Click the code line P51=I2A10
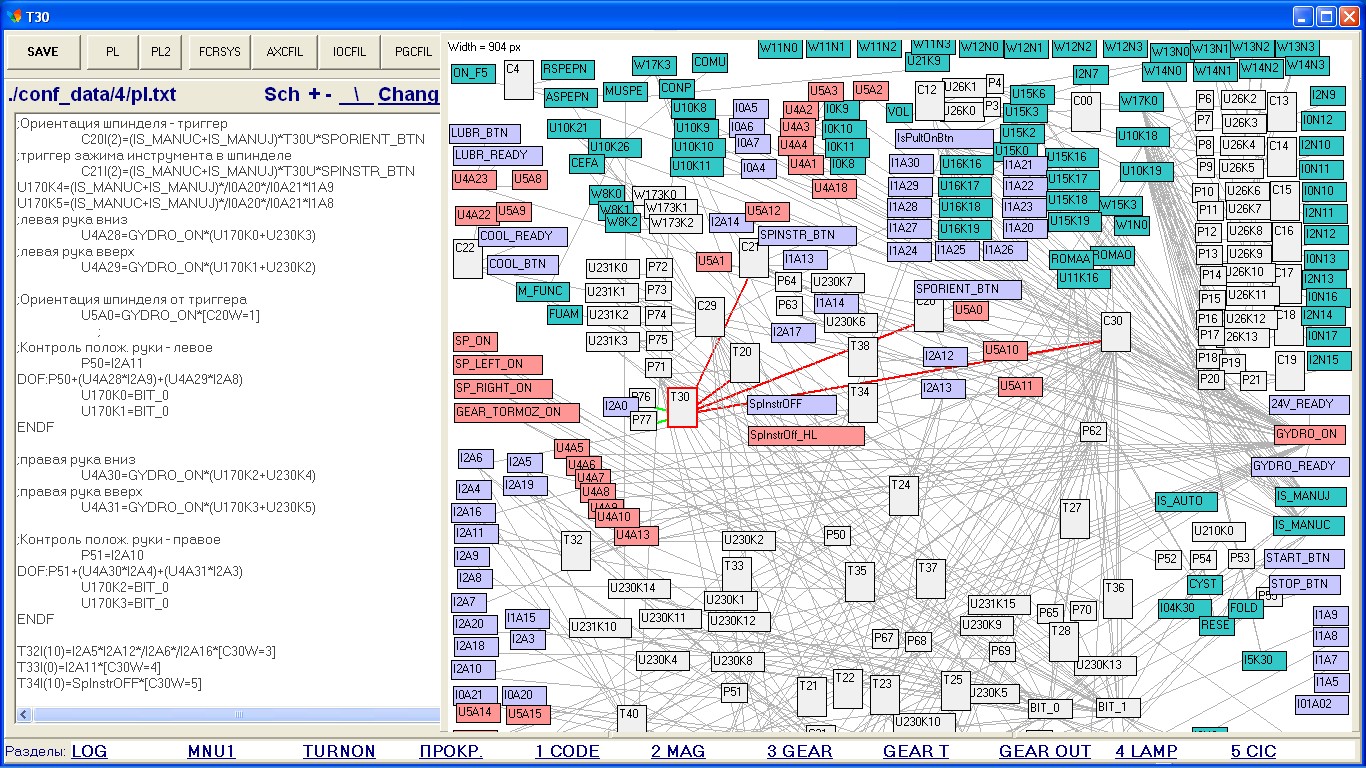 [117, 556]
